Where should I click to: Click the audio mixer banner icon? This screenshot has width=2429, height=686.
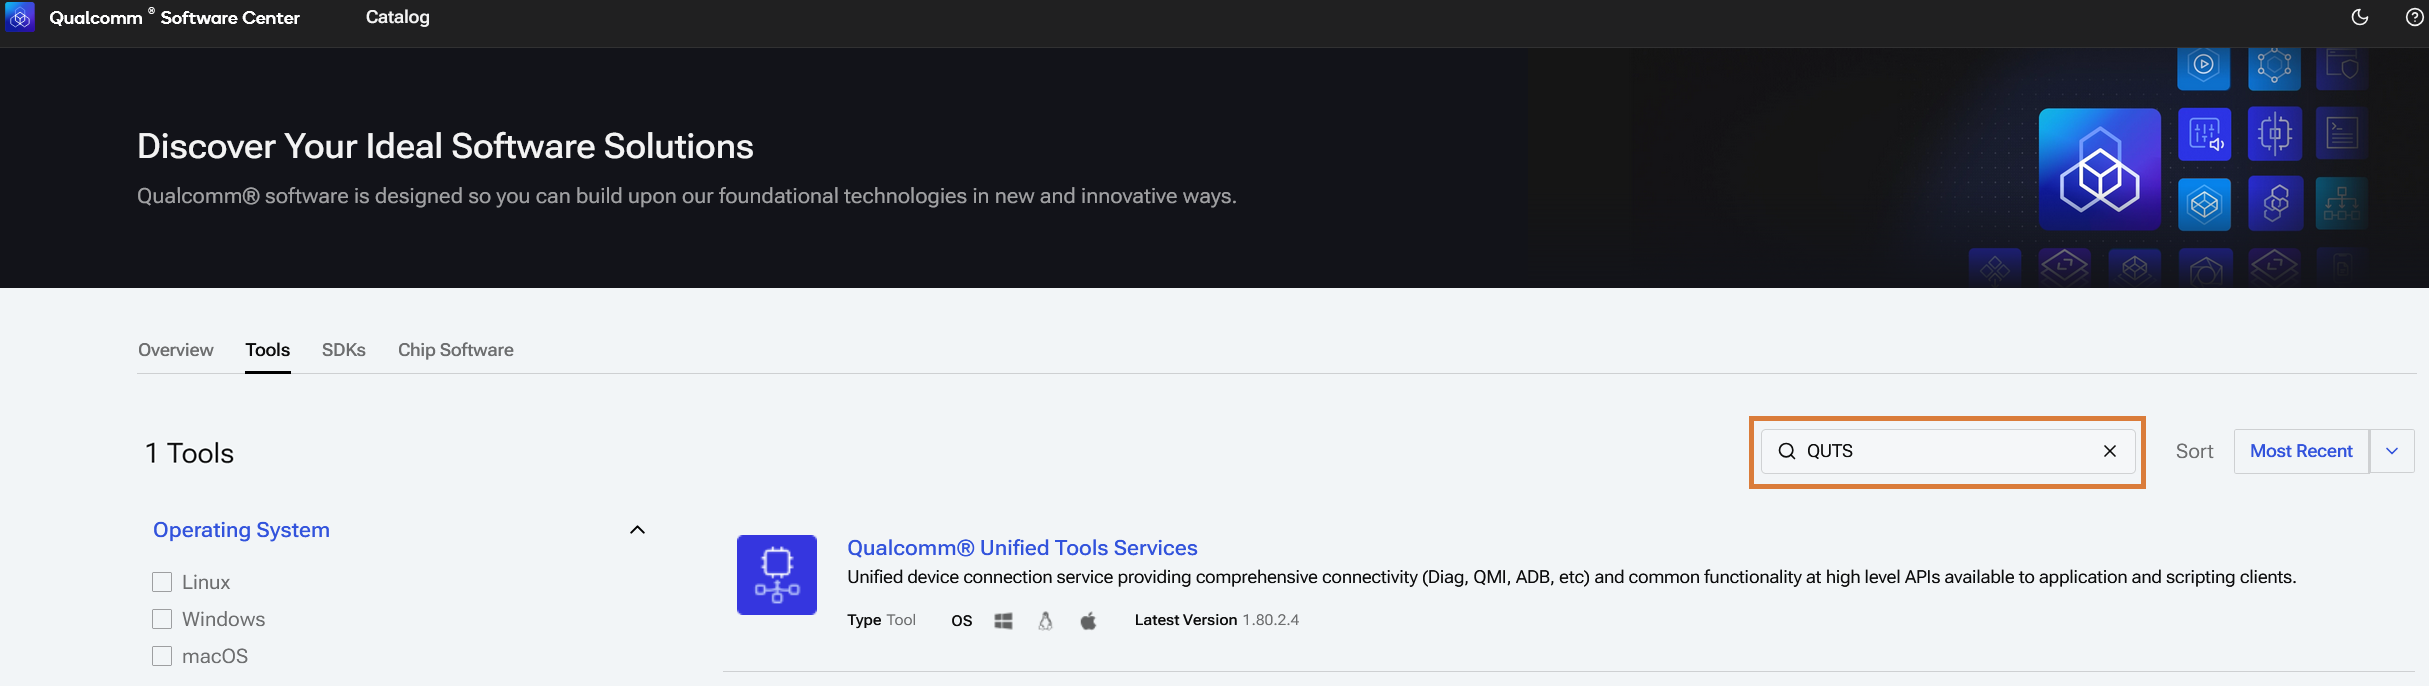(2204, 134)
